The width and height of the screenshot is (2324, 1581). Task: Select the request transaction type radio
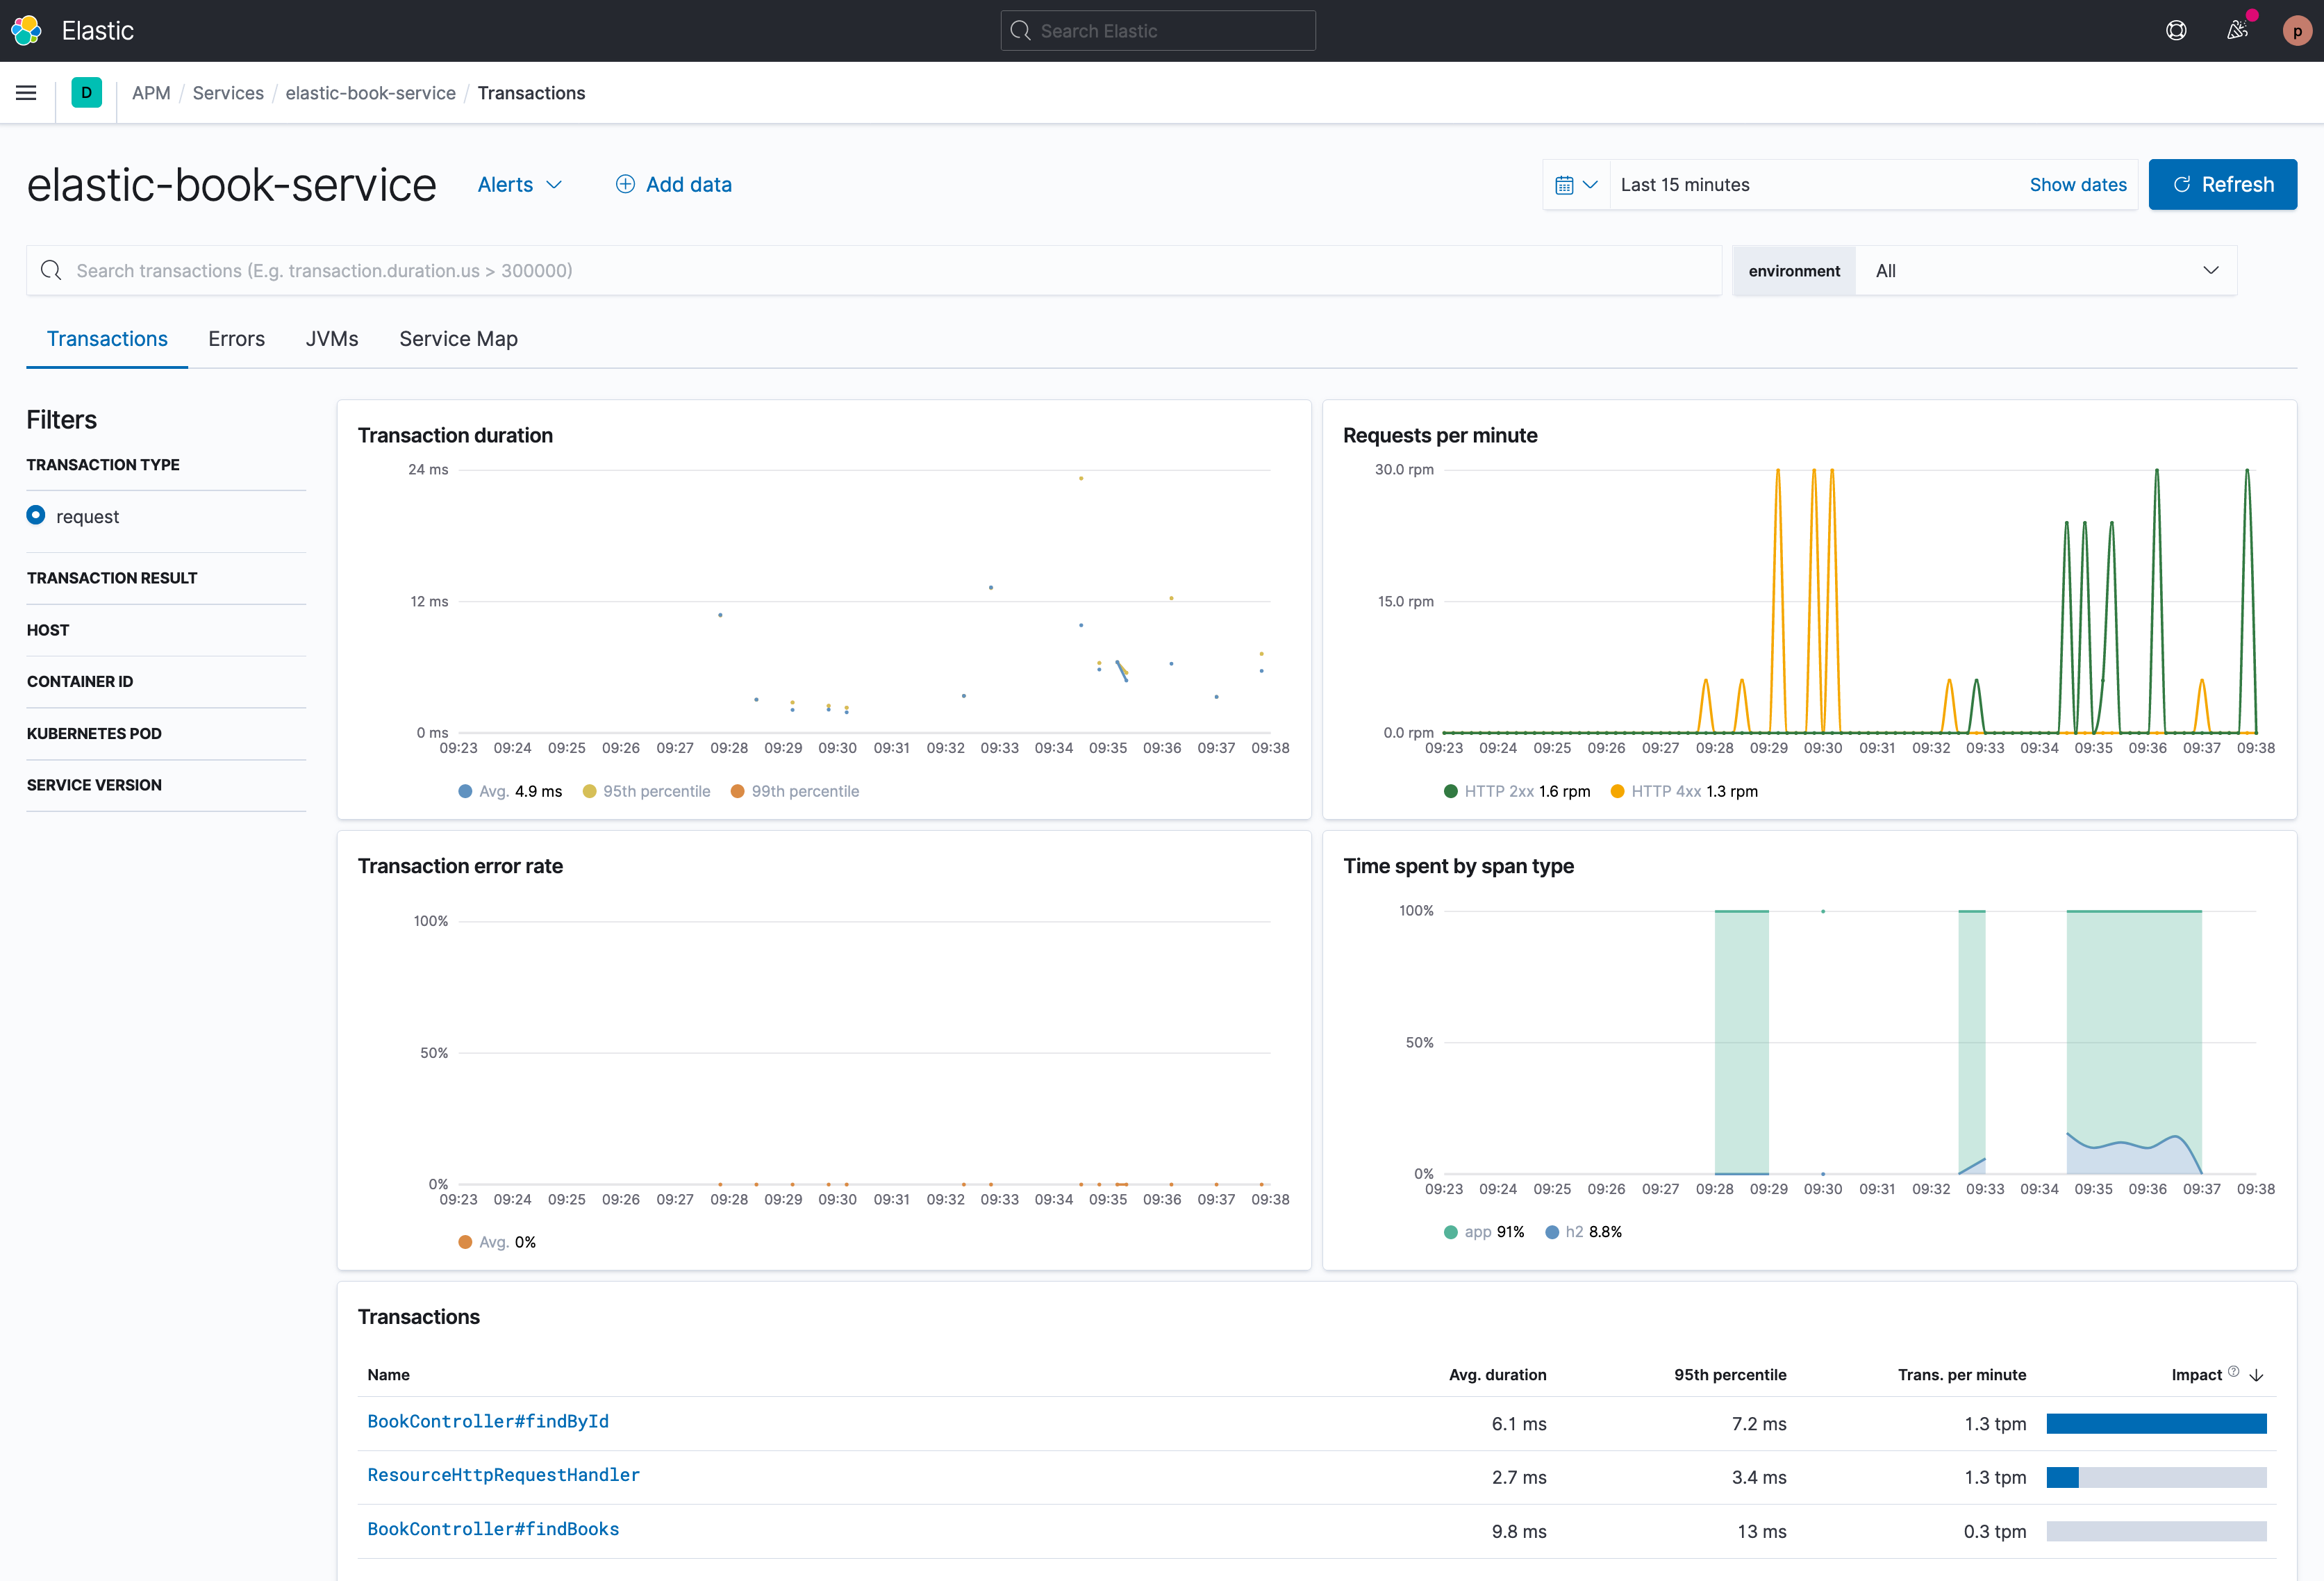[36, 516]
